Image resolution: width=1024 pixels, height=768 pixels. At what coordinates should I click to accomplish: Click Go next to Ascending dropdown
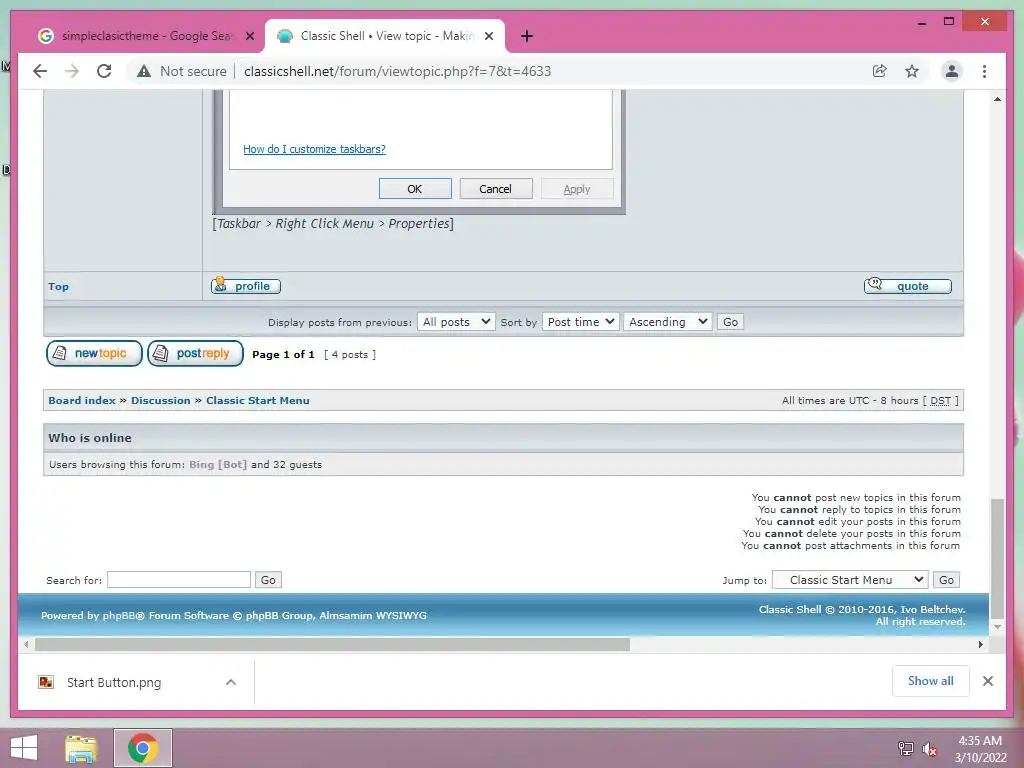(x=730, y=322)
